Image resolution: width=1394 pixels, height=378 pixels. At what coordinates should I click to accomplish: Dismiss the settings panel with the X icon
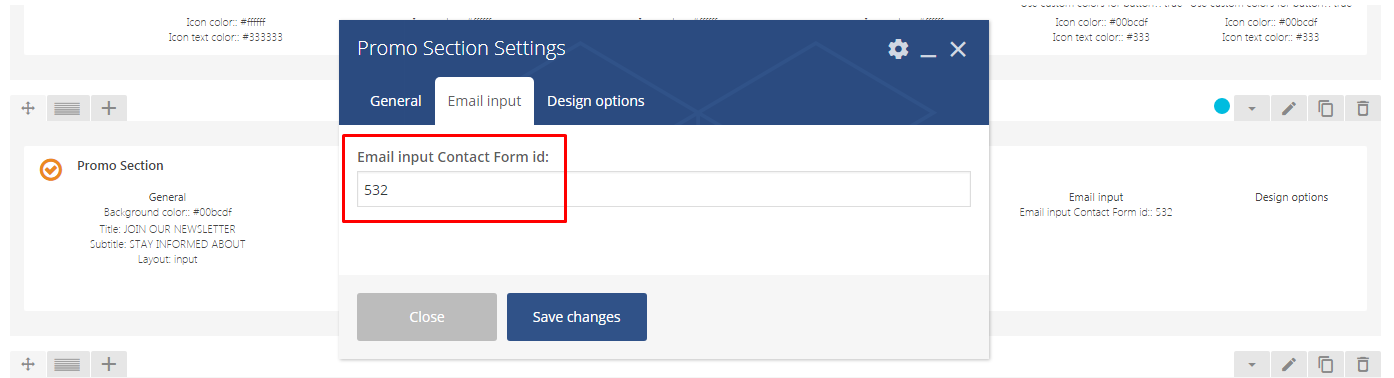click(958, 49)
